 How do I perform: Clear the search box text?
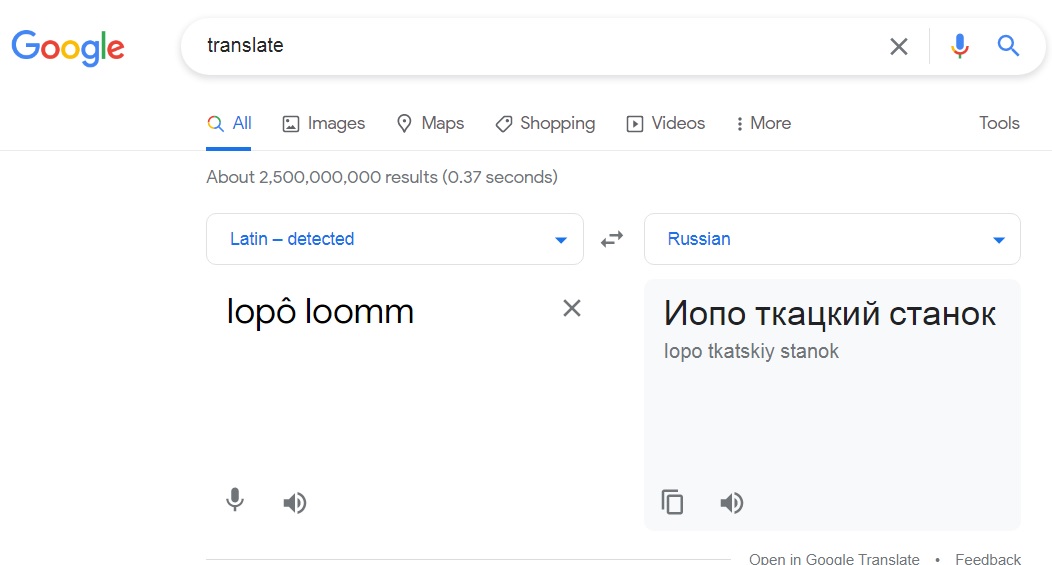tap(899, 46)
